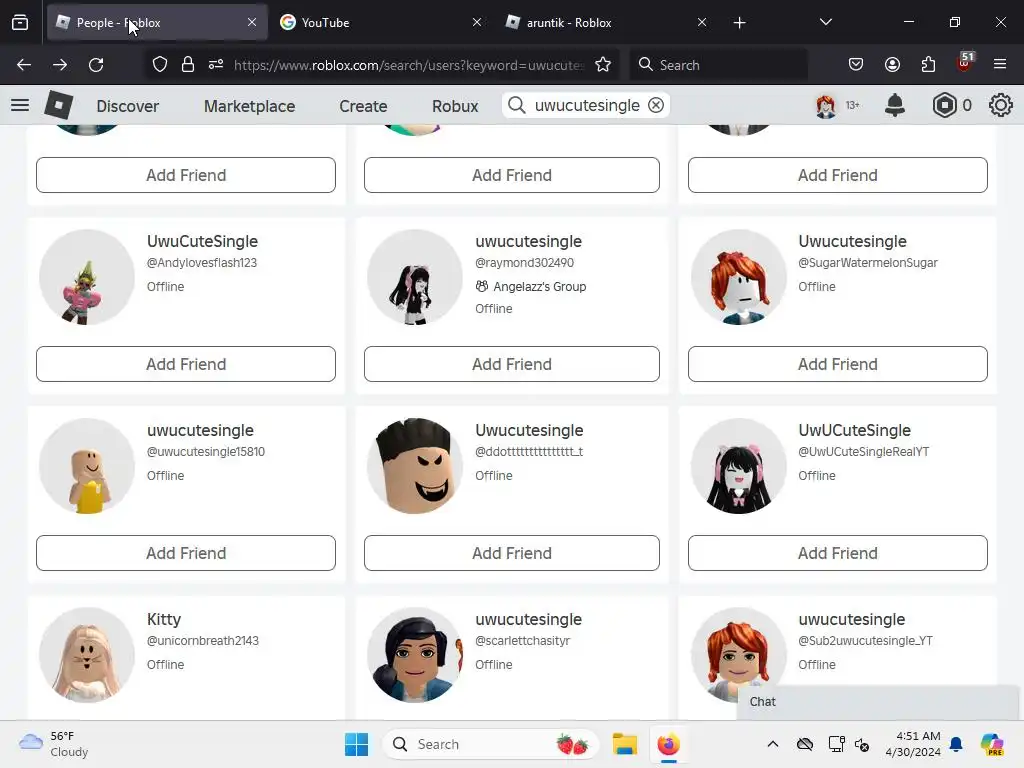Click the Roblox logo home icon
Image resolution: width=1024 pixels, height=768 pixels.
pos(59,104)
